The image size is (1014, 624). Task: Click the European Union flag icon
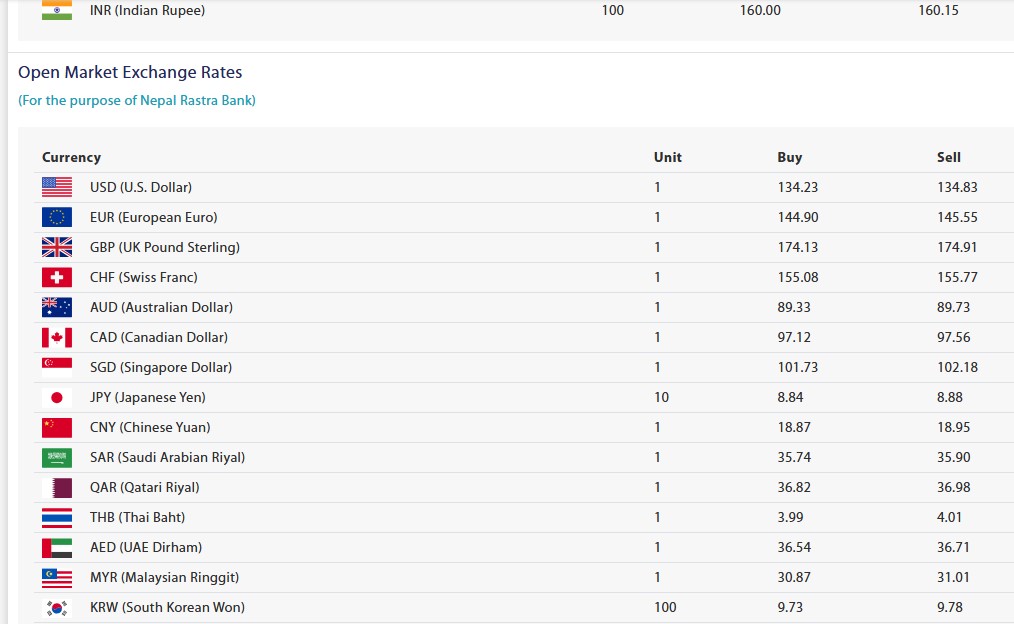pos(57,217)
